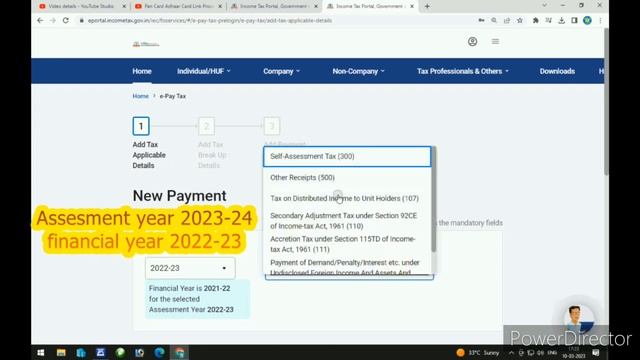
Task: Click the share icon in address bar
Action: click(x=507, y=20)
